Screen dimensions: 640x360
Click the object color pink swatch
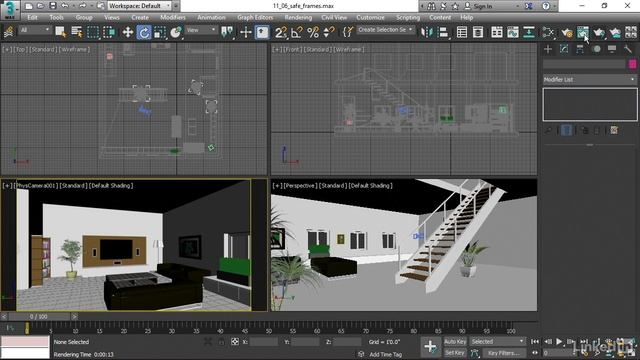(632, 64)
